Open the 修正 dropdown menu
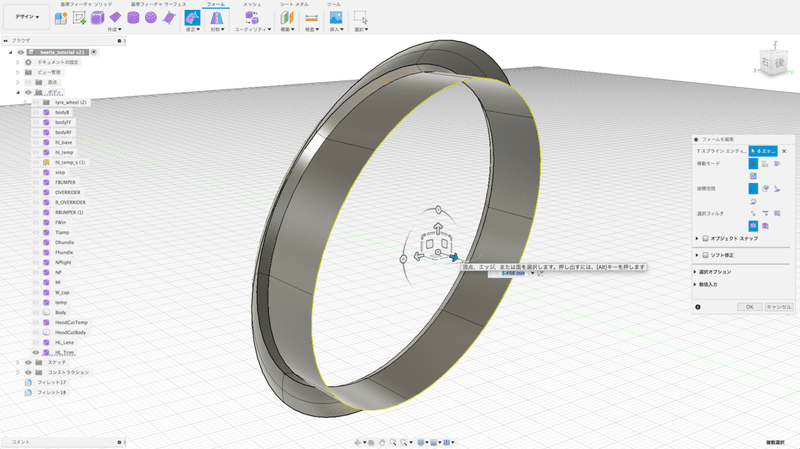 point(192,30)
